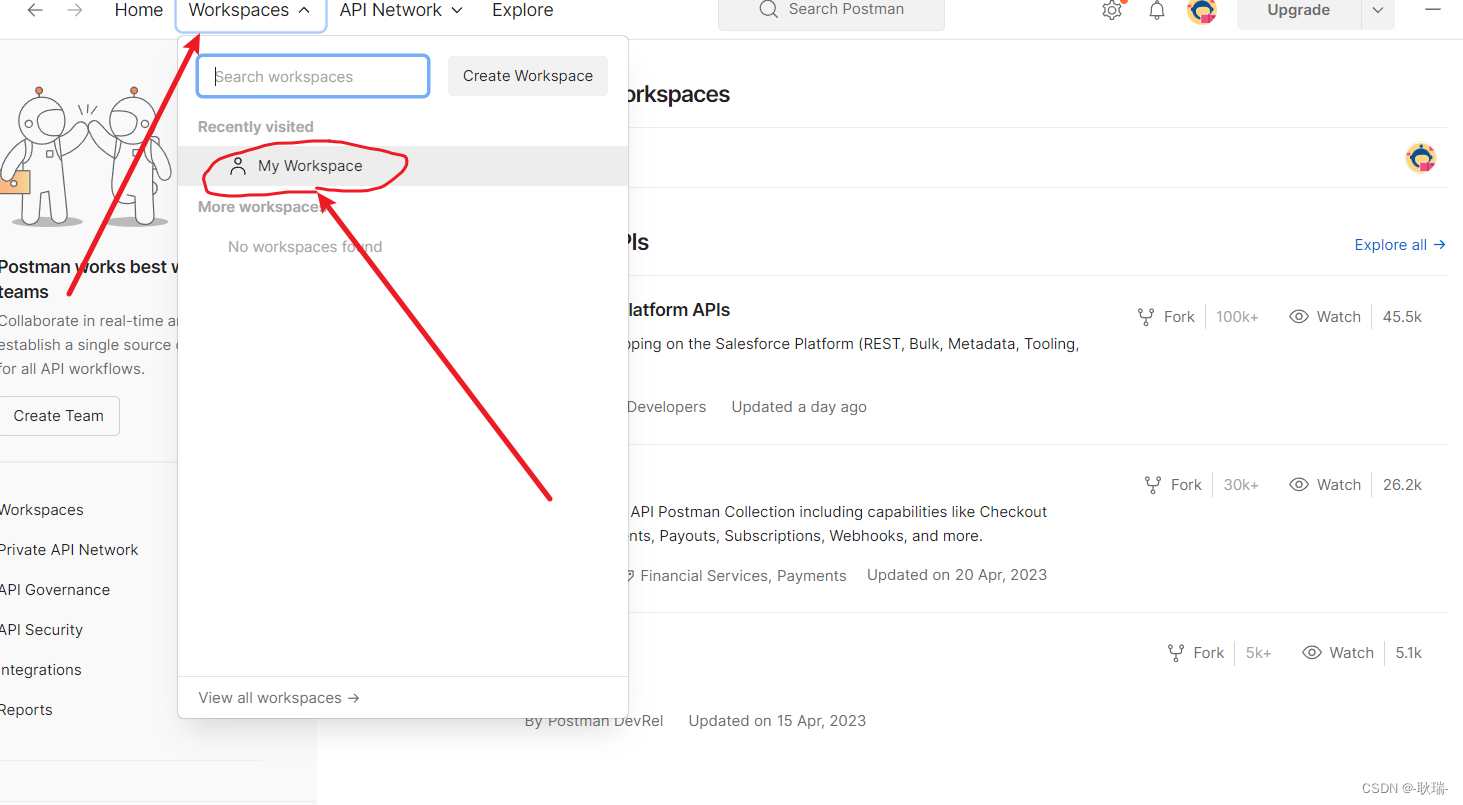
Task: Click the Create Team button
Action: [59, 416]
